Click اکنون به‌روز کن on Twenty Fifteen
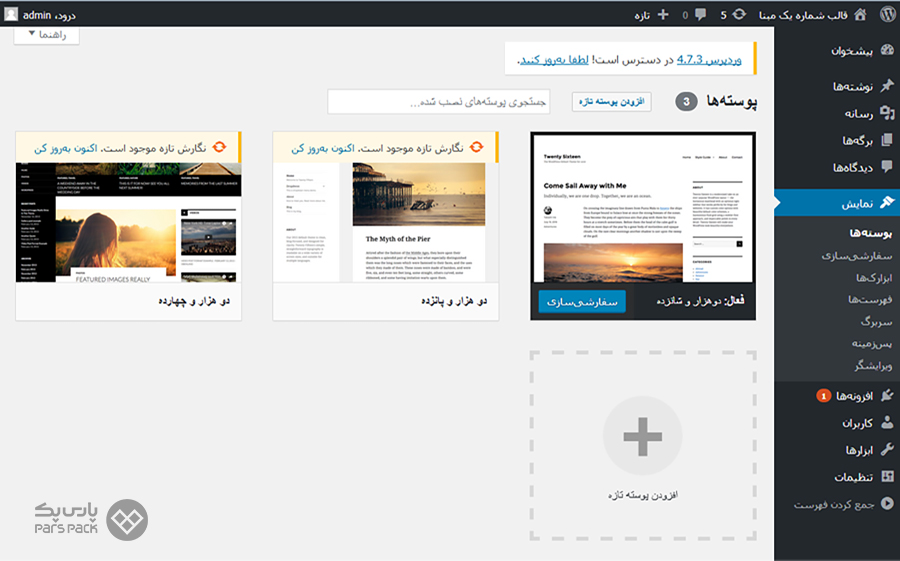The width and height of the screenshot is (900, 561). tap(323, 148)
